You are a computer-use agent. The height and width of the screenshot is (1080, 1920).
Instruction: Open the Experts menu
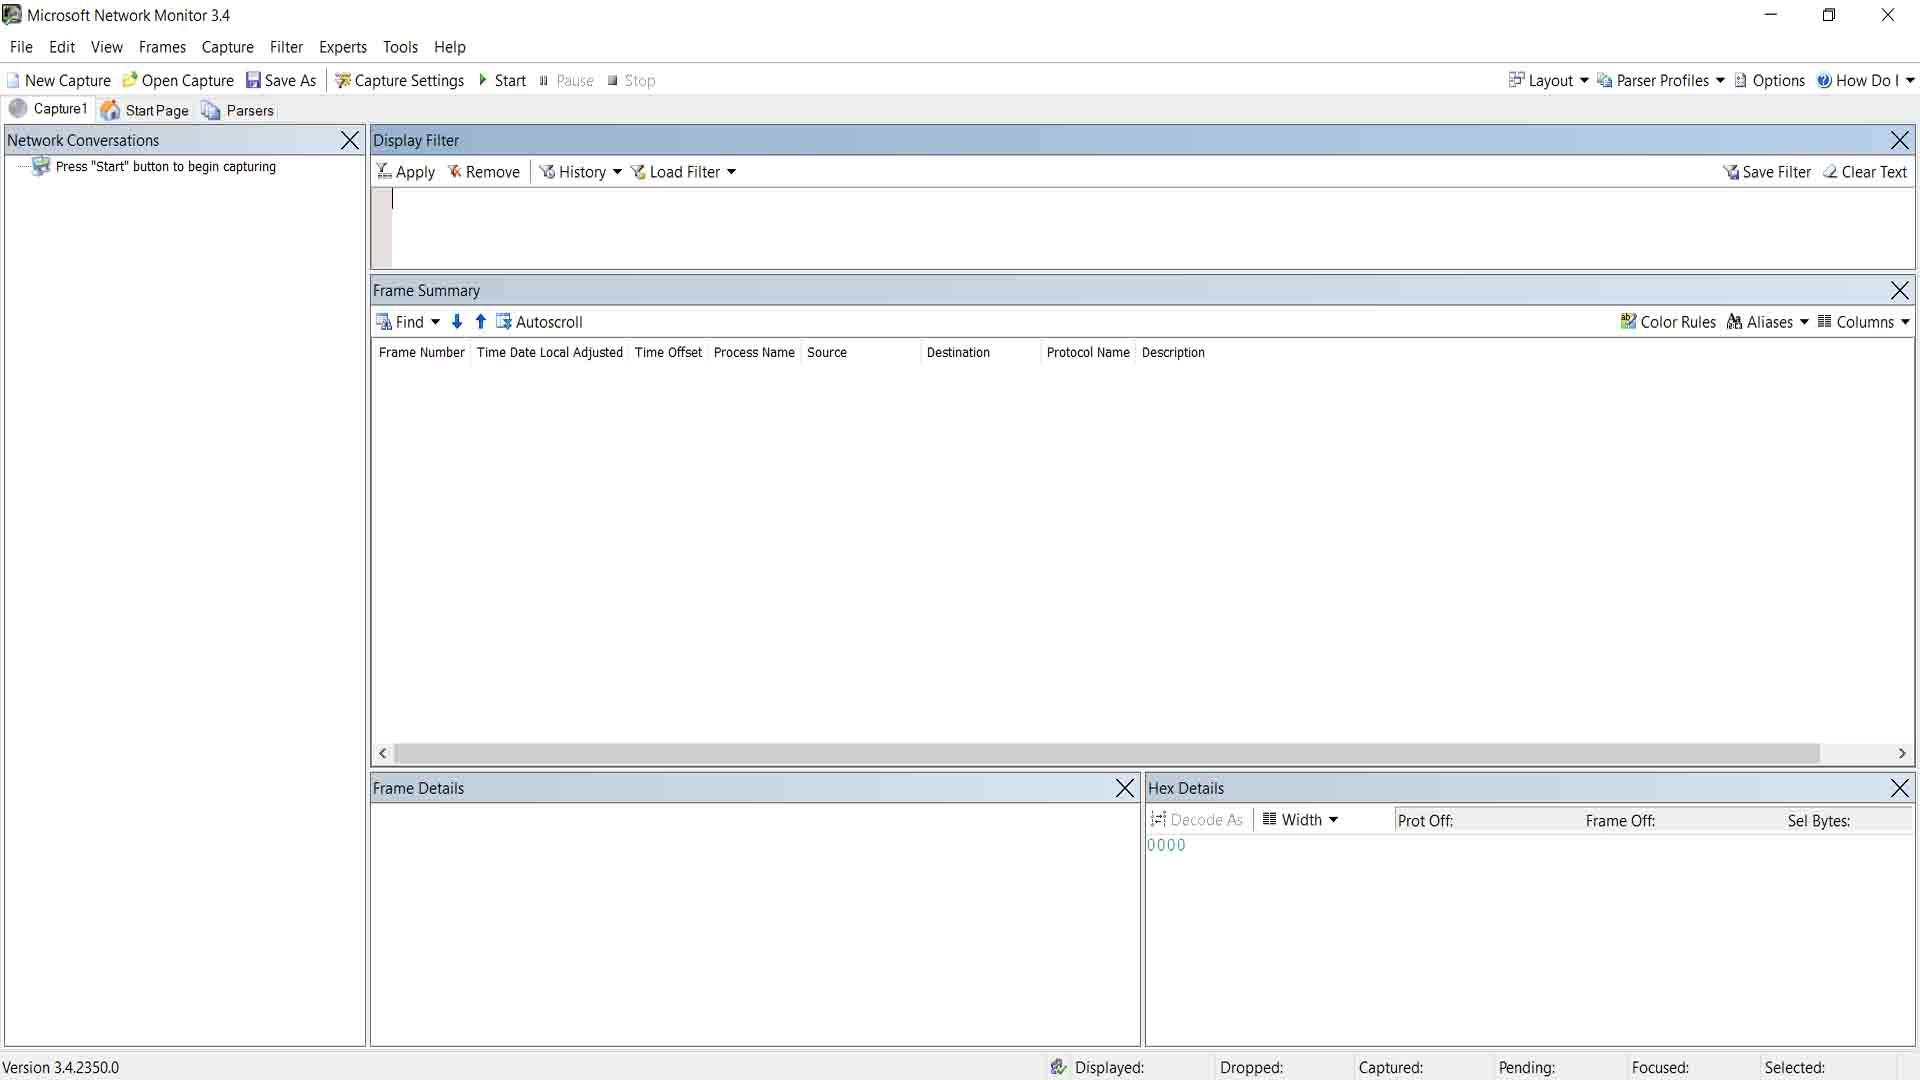[342, 47]
